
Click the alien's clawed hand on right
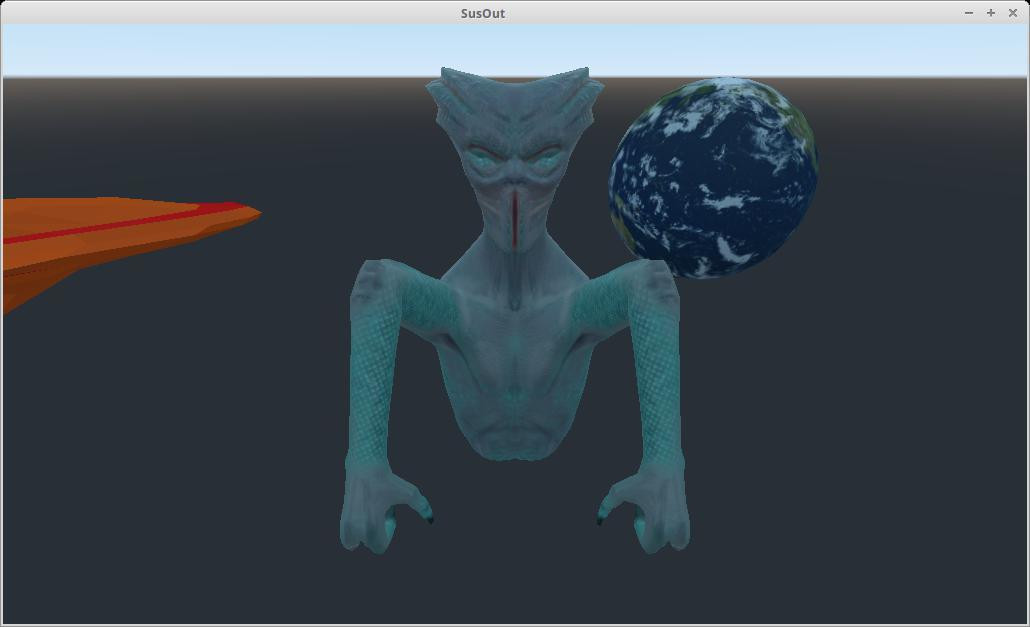click(646, 507)
